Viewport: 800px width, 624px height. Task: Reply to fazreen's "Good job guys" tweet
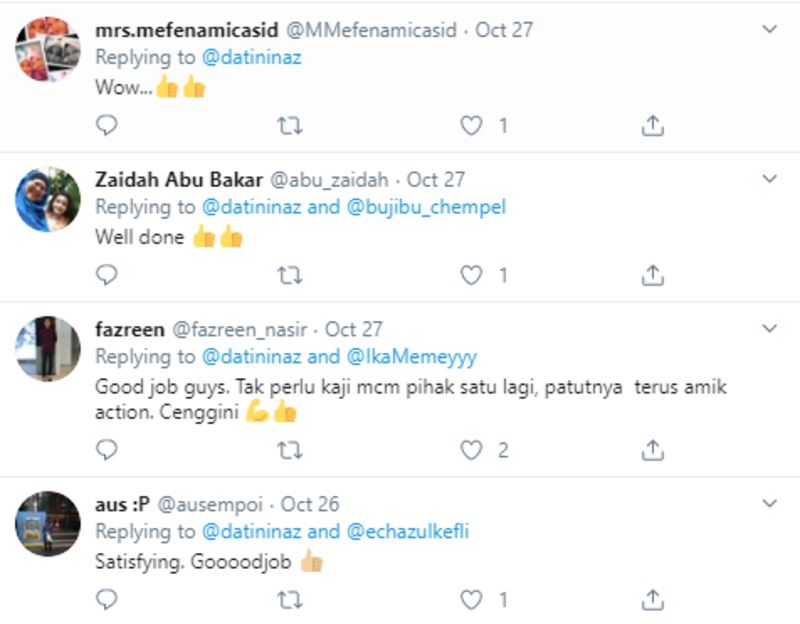click(x=107, y=450)
